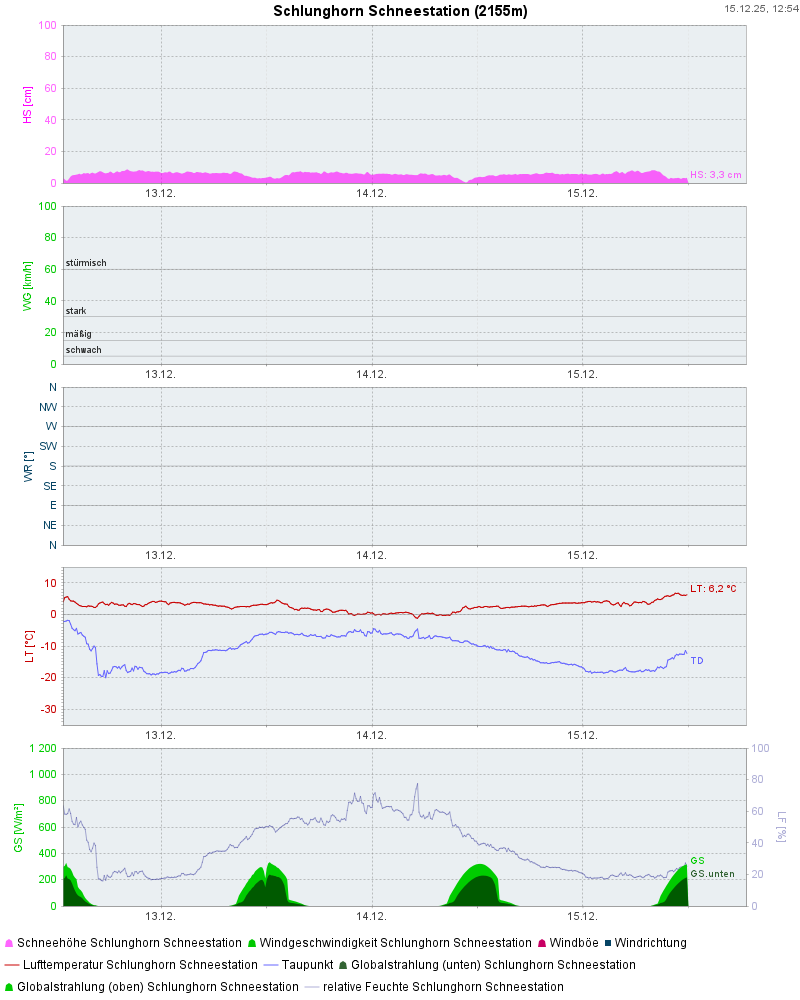
Task: Click the 'HS: 3,3 cm' value label
Action: (716, 175)
